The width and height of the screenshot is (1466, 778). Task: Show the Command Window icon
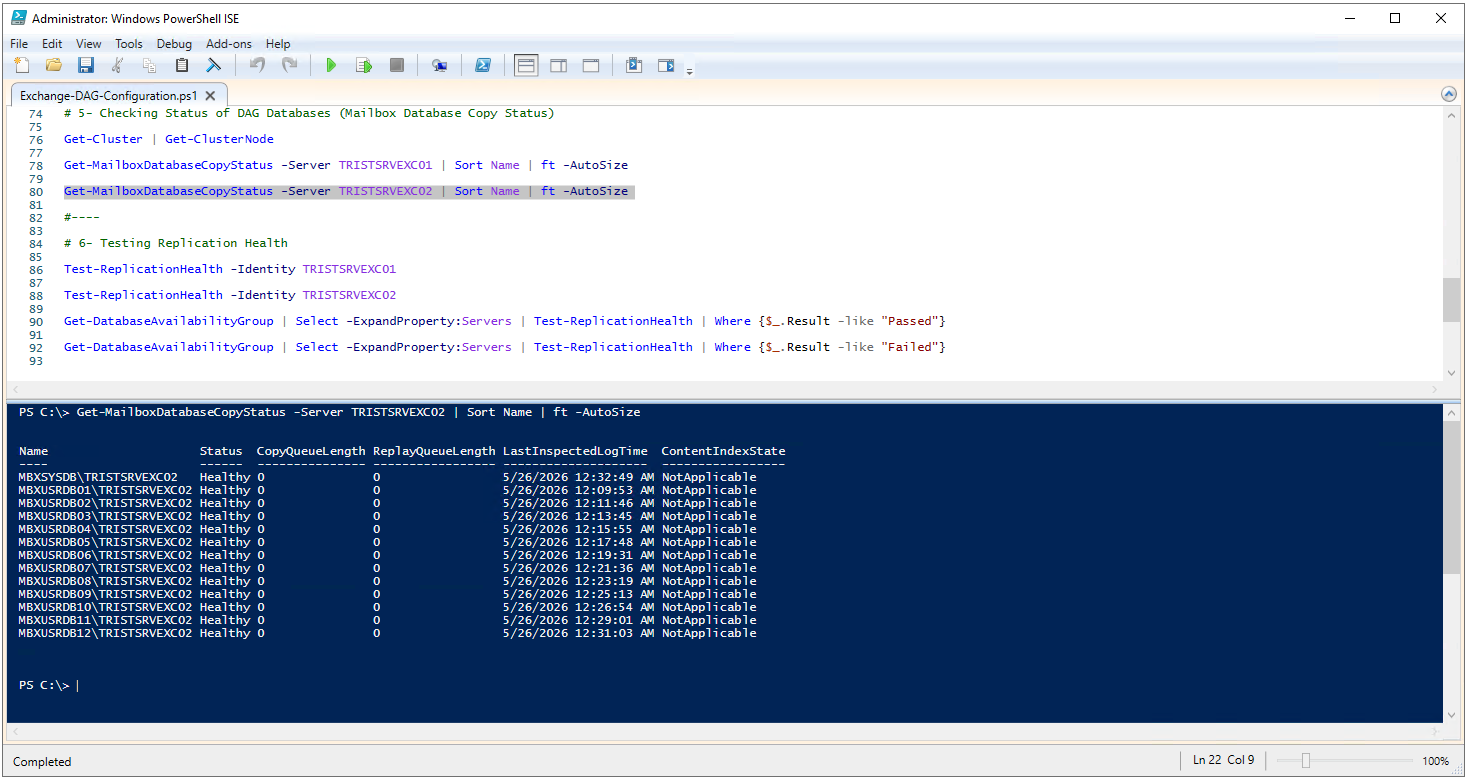coord(633,65)
